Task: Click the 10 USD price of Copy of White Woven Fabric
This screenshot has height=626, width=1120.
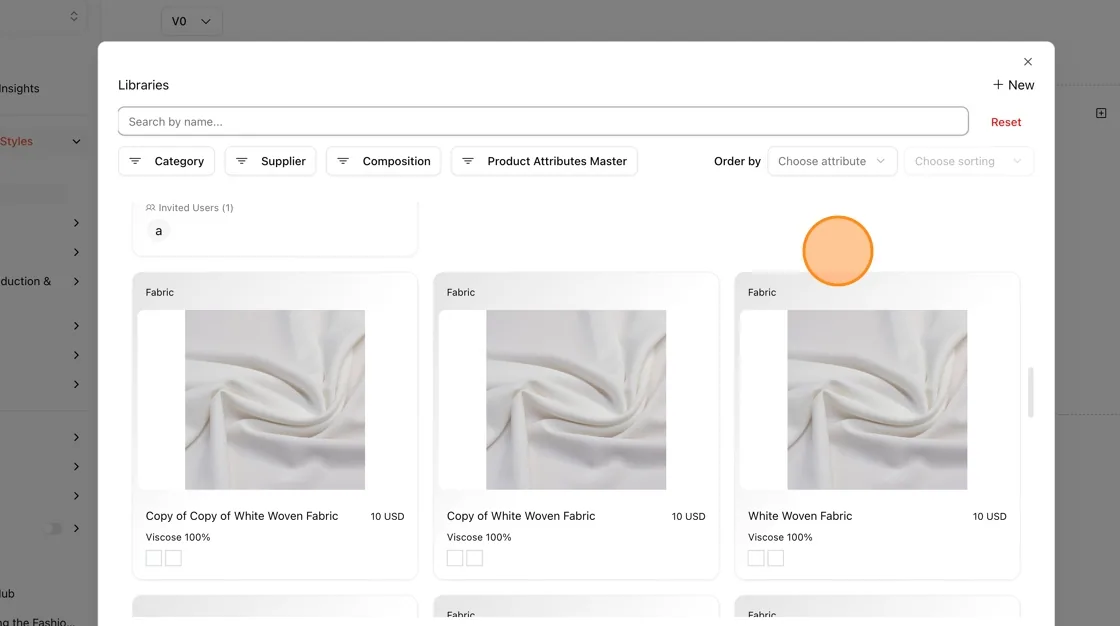Action: click(689, 517)
